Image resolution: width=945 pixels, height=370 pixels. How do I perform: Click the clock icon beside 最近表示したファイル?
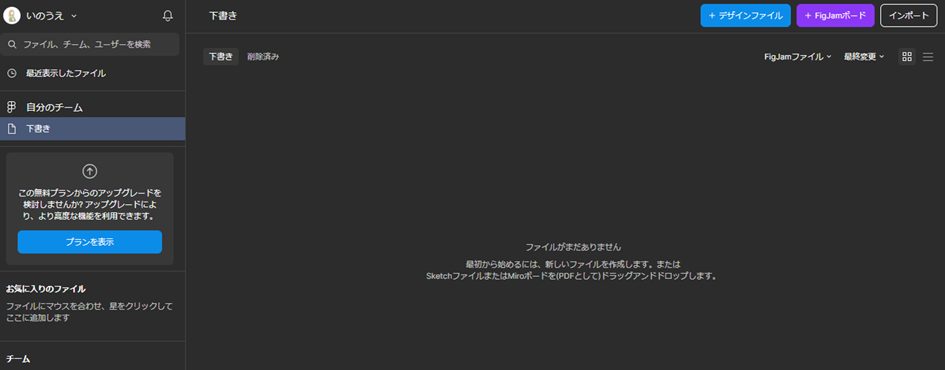pos(11,74)
